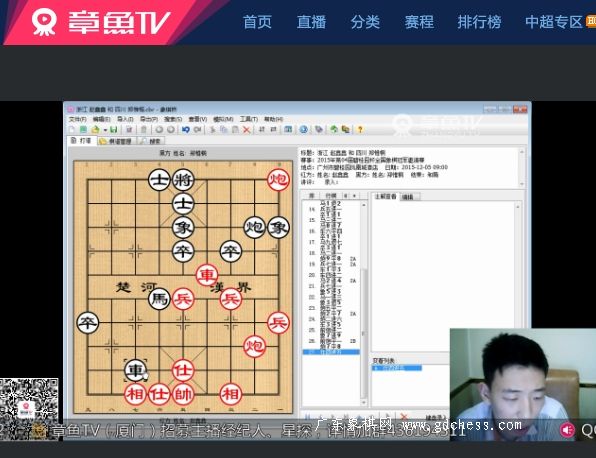Viewport: 596px width, 458px height.
Task: Open the 工具(T) menu
Action: click(249, 119)
